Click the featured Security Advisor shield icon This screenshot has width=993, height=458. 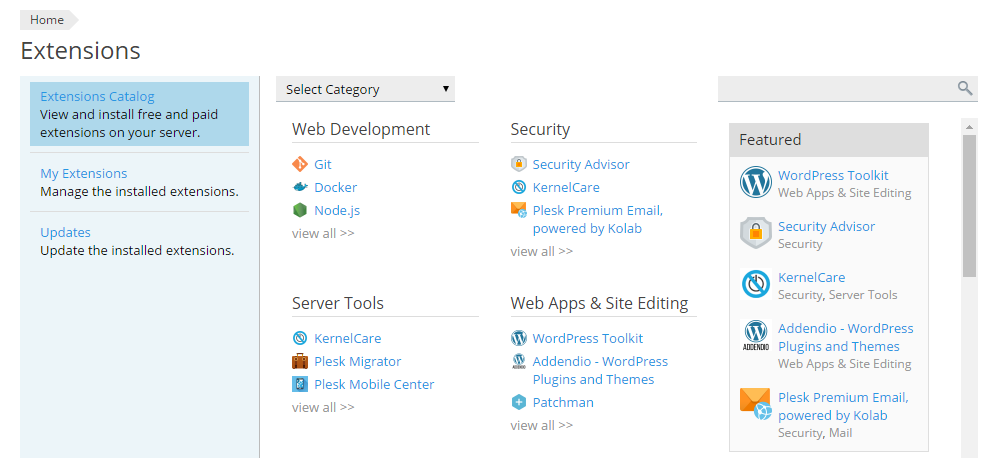755,234
